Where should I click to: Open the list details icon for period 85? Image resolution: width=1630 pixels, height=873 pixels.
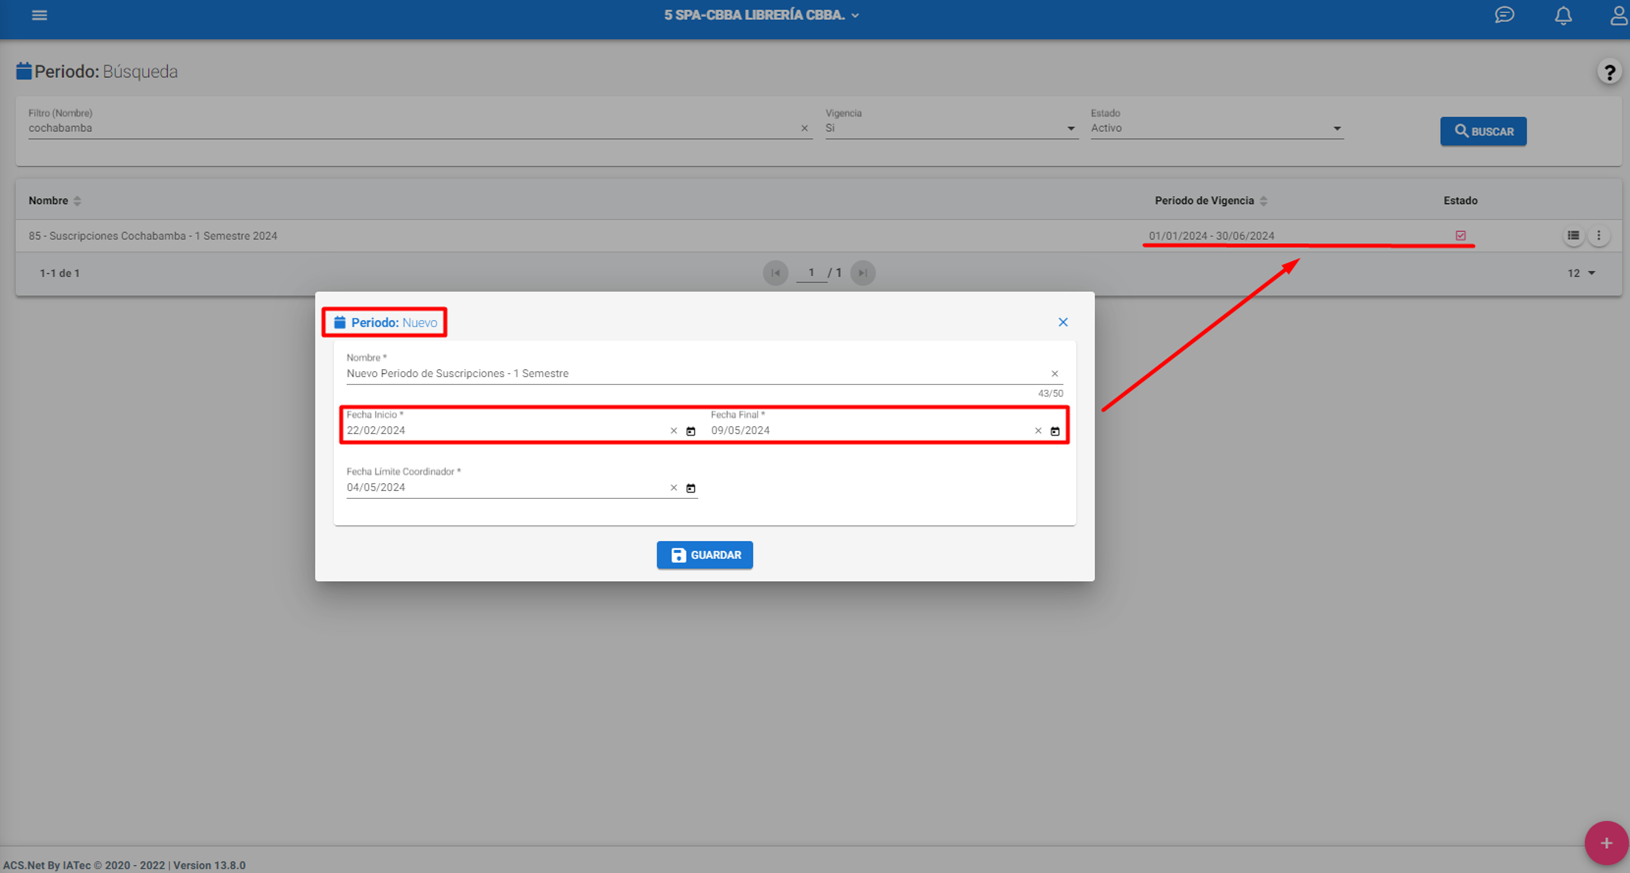click(1573, 236)
